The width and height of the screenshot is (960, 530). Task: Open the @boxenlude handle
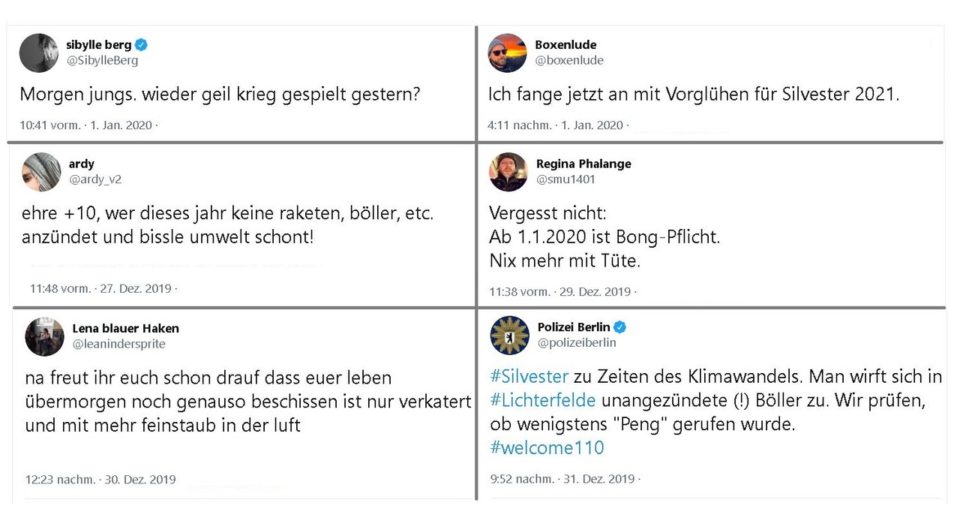[569, 60]
